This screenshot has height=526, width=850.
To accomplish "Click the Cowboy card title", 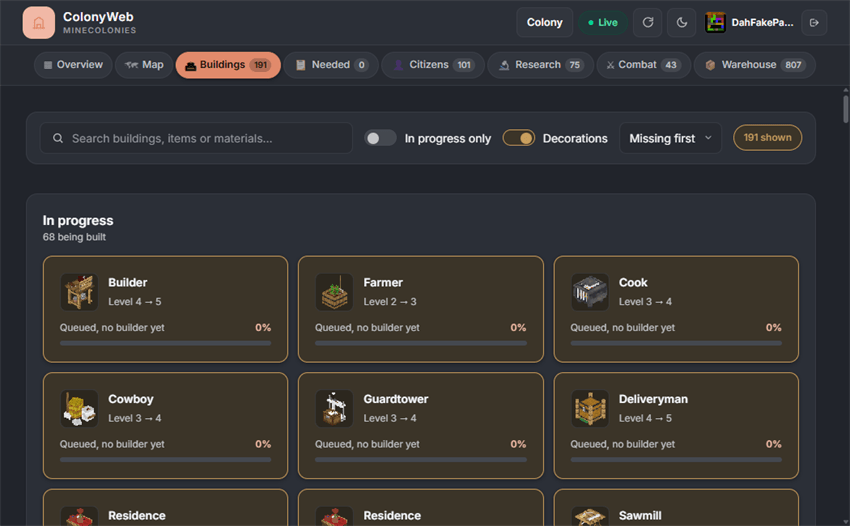I will [131, 399].
